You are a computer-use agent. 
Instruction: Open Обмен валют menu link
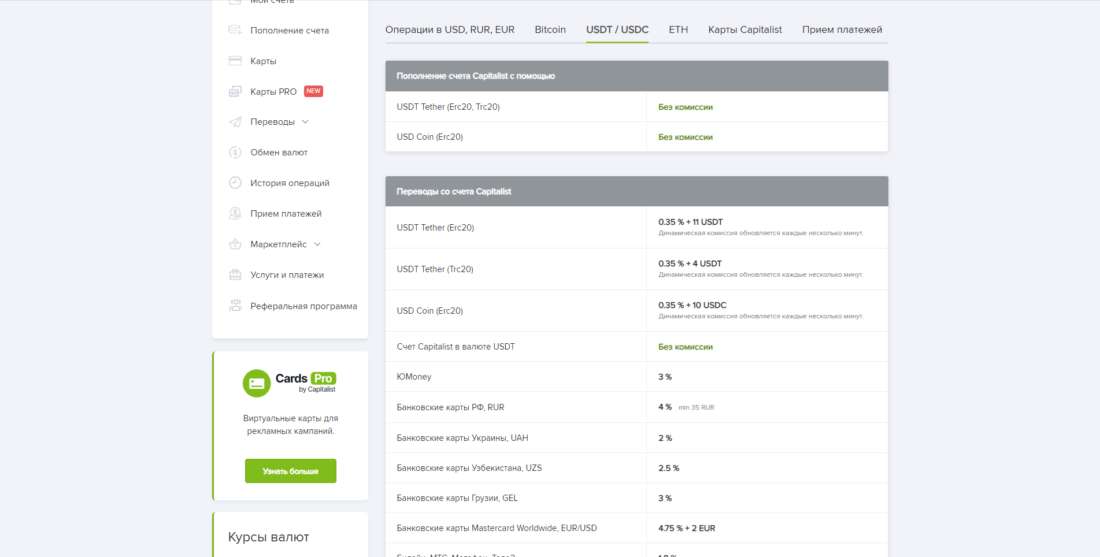[x=279, y=152]
